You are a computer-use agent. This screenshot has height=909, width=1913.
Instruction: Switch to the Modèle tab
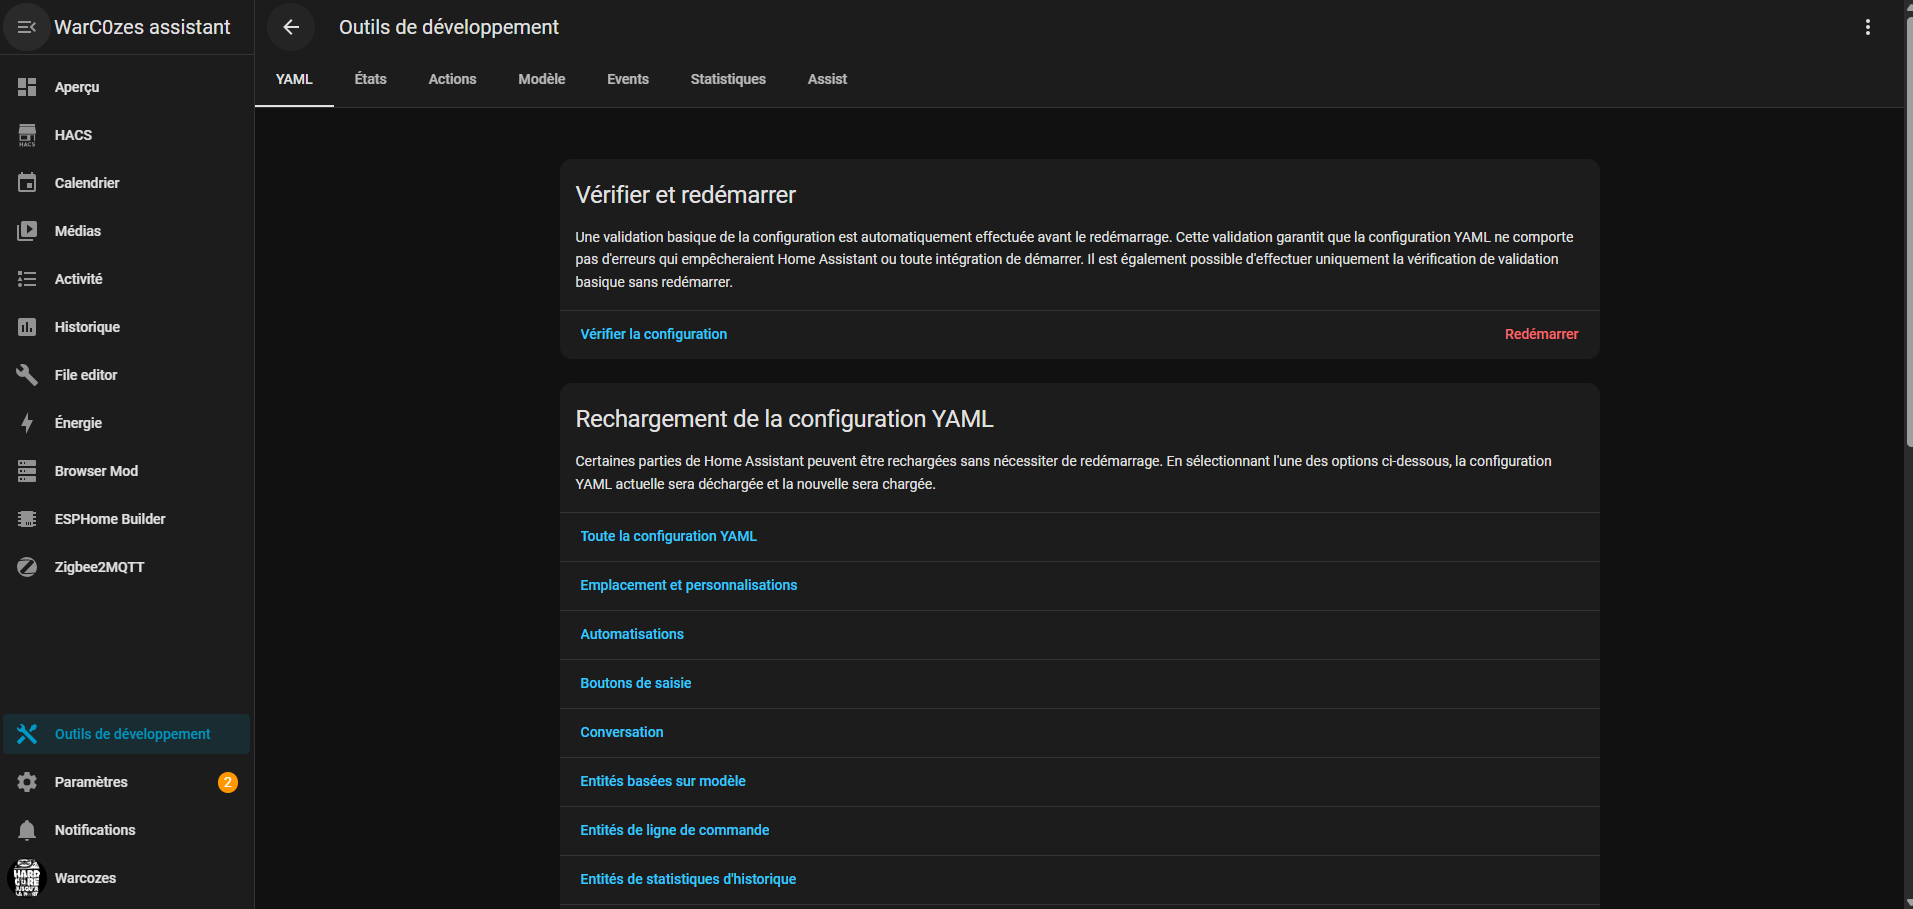pyautogui.click(x=541, y=79)
